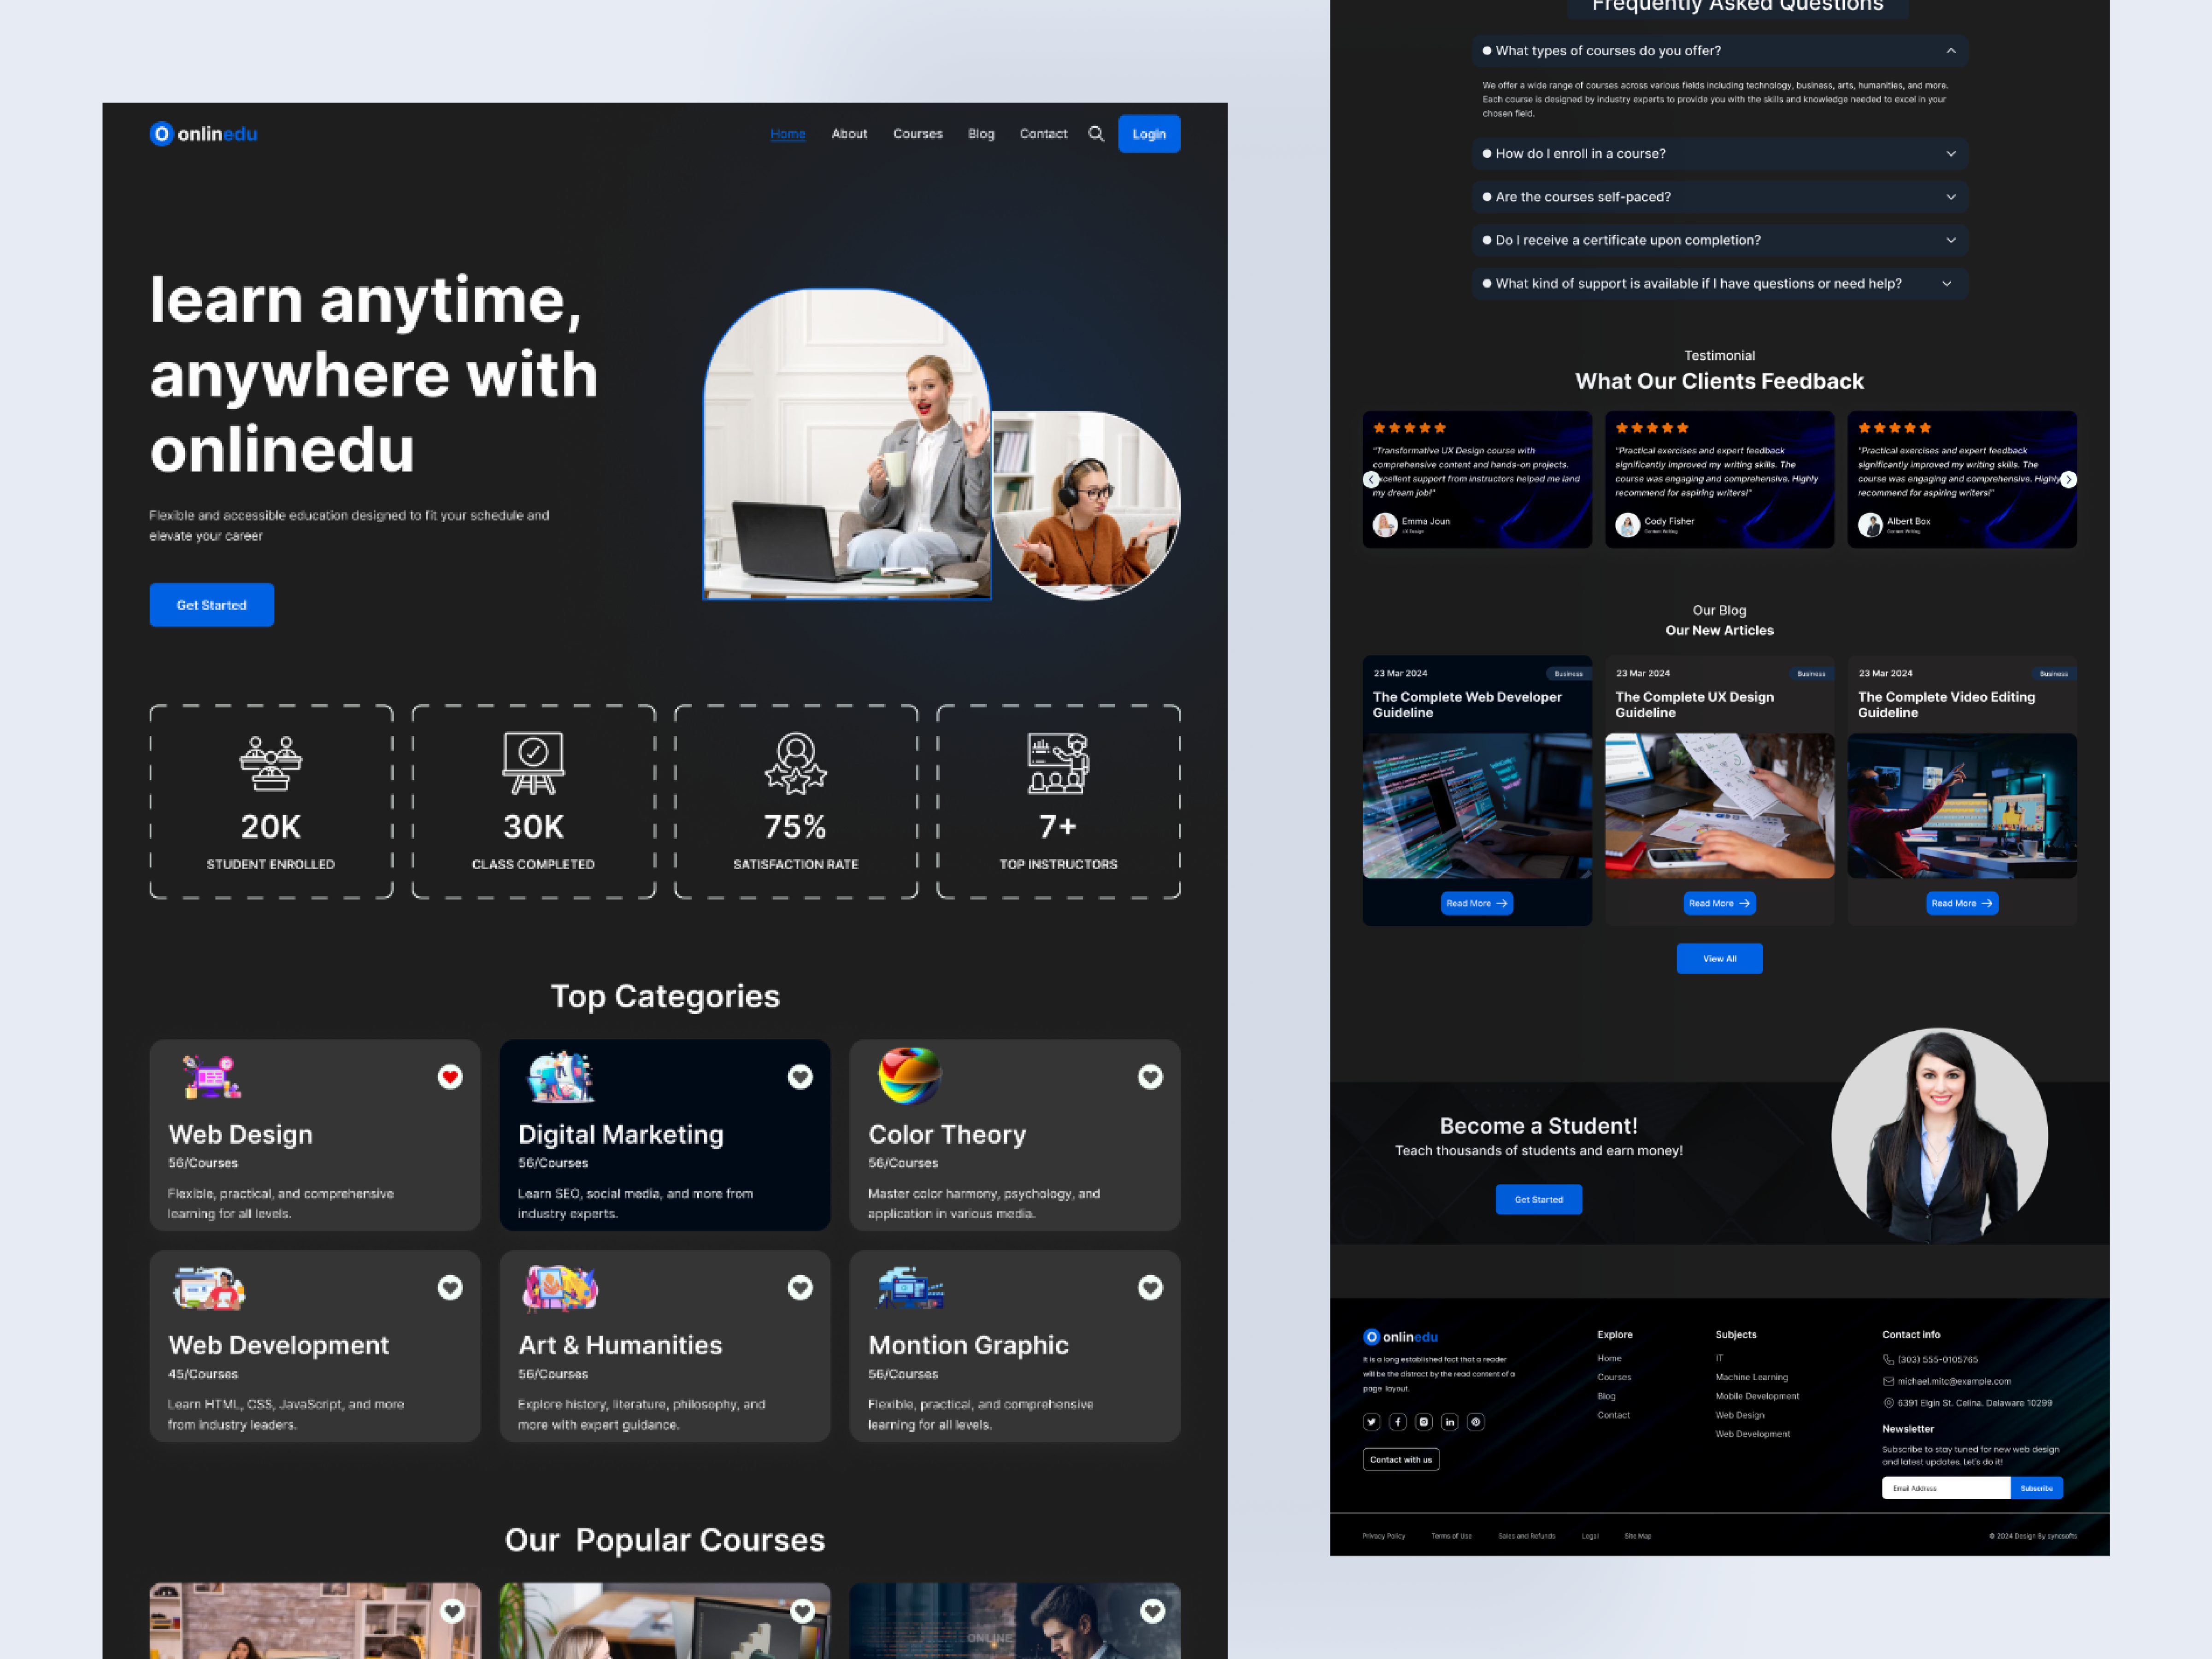Favorite the Art & Humanities category heart

(x=800, y=1288)
